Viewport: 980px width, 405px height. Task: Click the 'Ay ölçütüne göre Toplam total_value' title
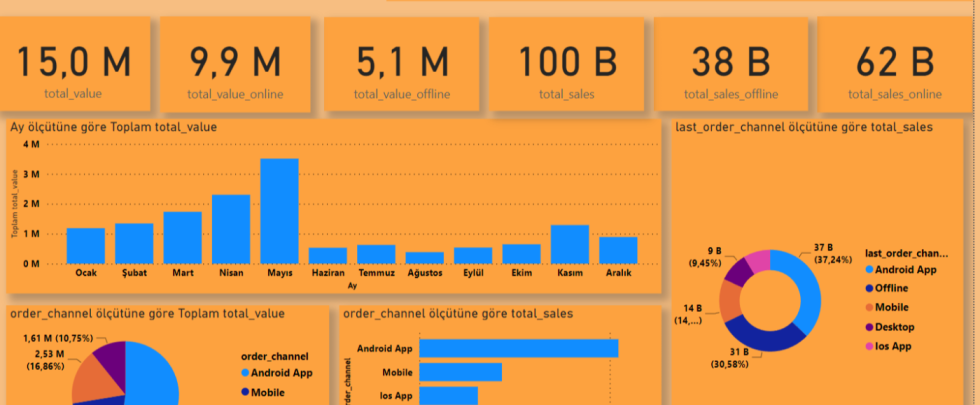pyautogui.click(x=113, y=128)
